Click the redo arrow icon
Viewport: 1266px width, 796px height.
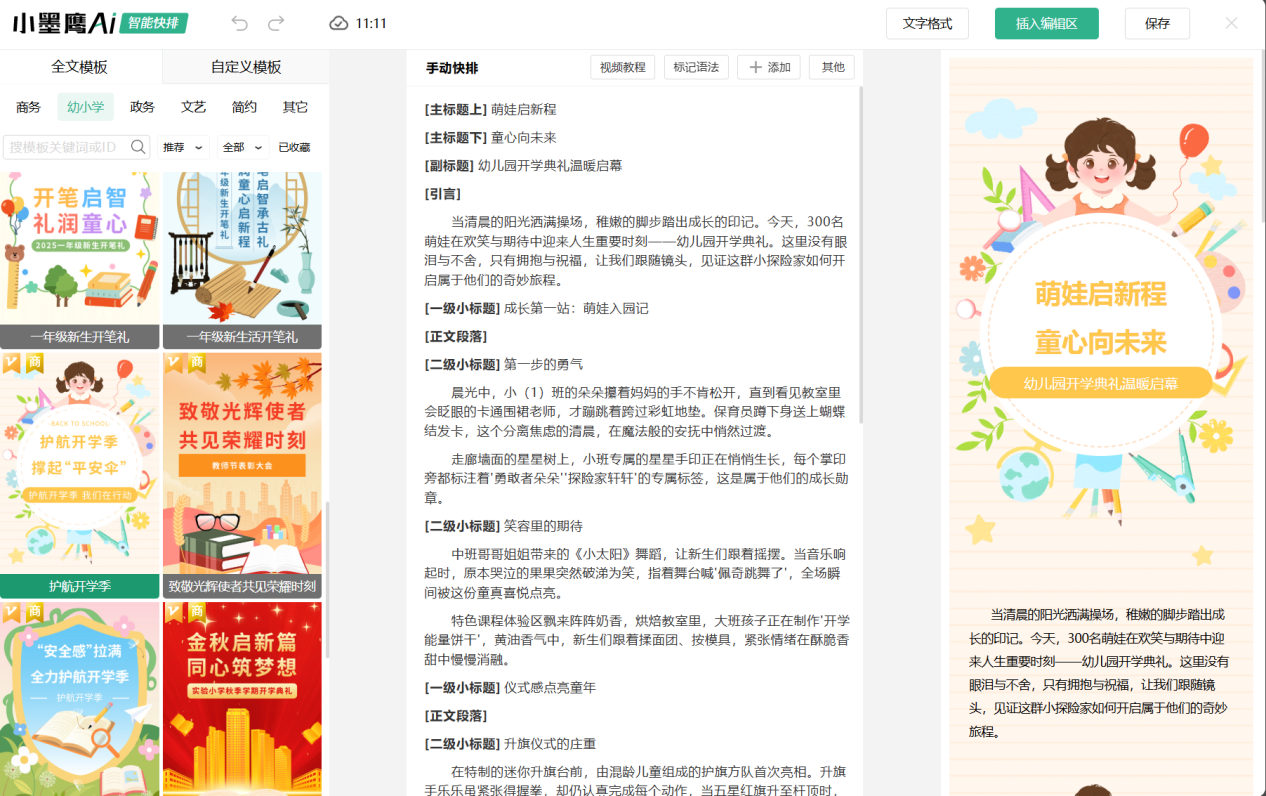click(277, 23)
